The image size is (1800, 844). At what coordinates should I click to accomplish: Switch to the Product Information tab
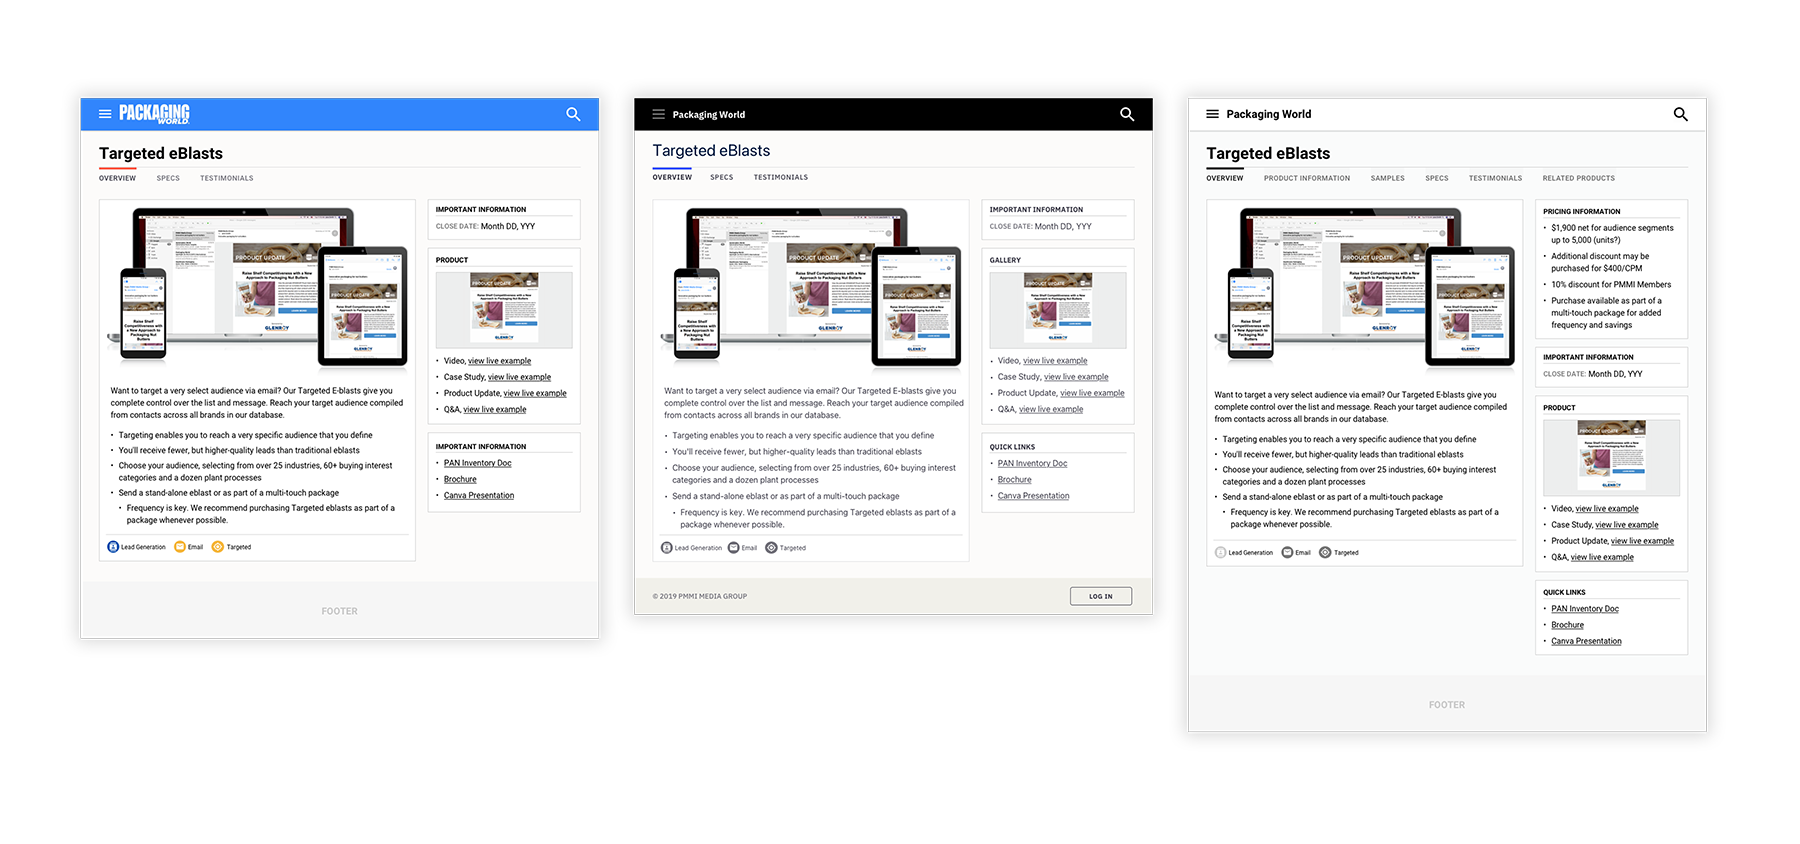click(1306, 178)
